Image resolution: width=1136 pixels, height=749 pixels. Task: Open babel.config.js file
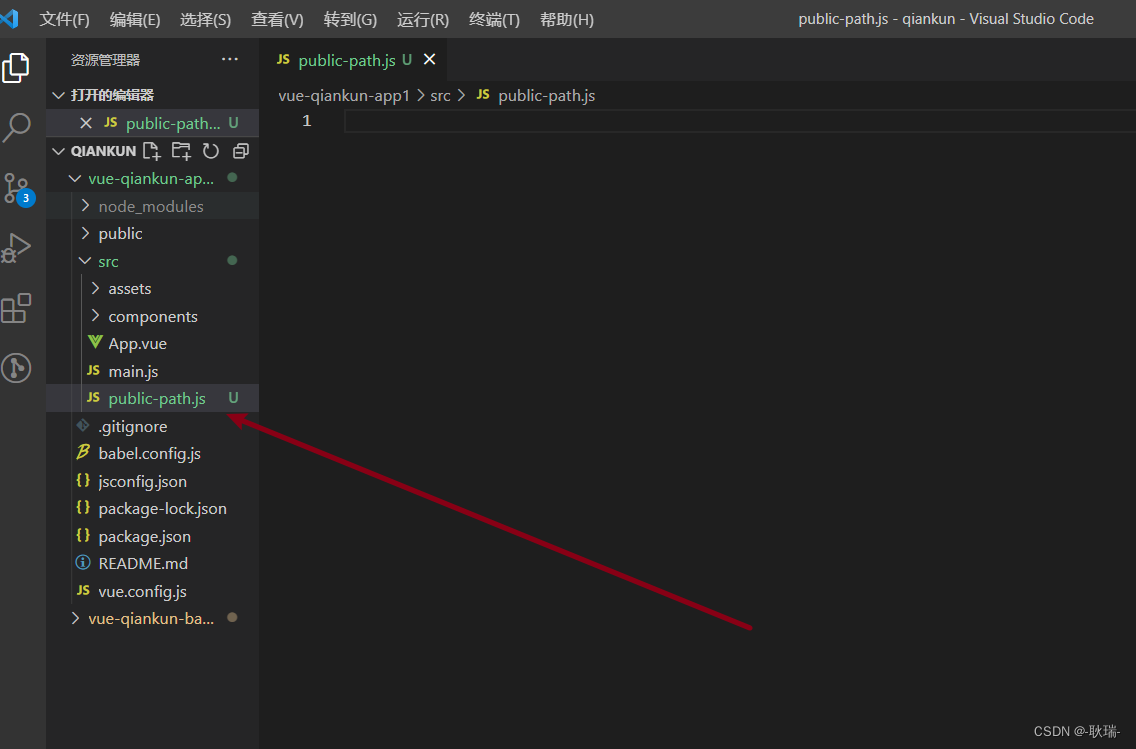coord(152,453)
